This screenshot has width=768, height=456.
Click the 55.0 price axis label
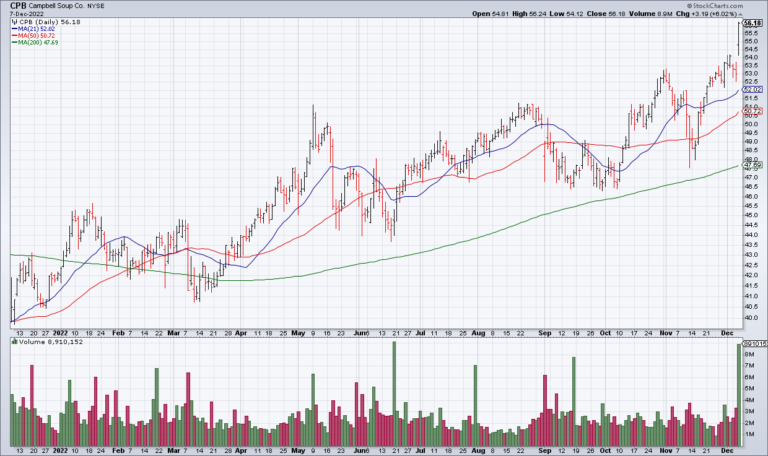[x=751, y=42]
